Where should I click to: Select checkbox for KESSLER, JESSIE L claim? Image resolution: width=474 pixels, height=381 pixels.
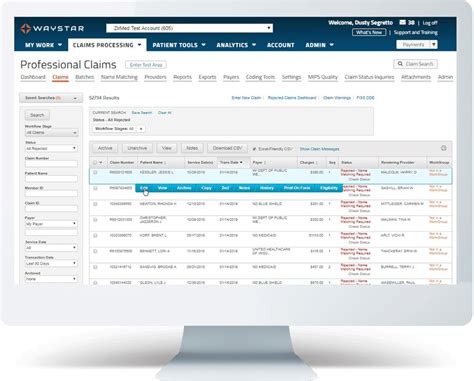point(95,173)
